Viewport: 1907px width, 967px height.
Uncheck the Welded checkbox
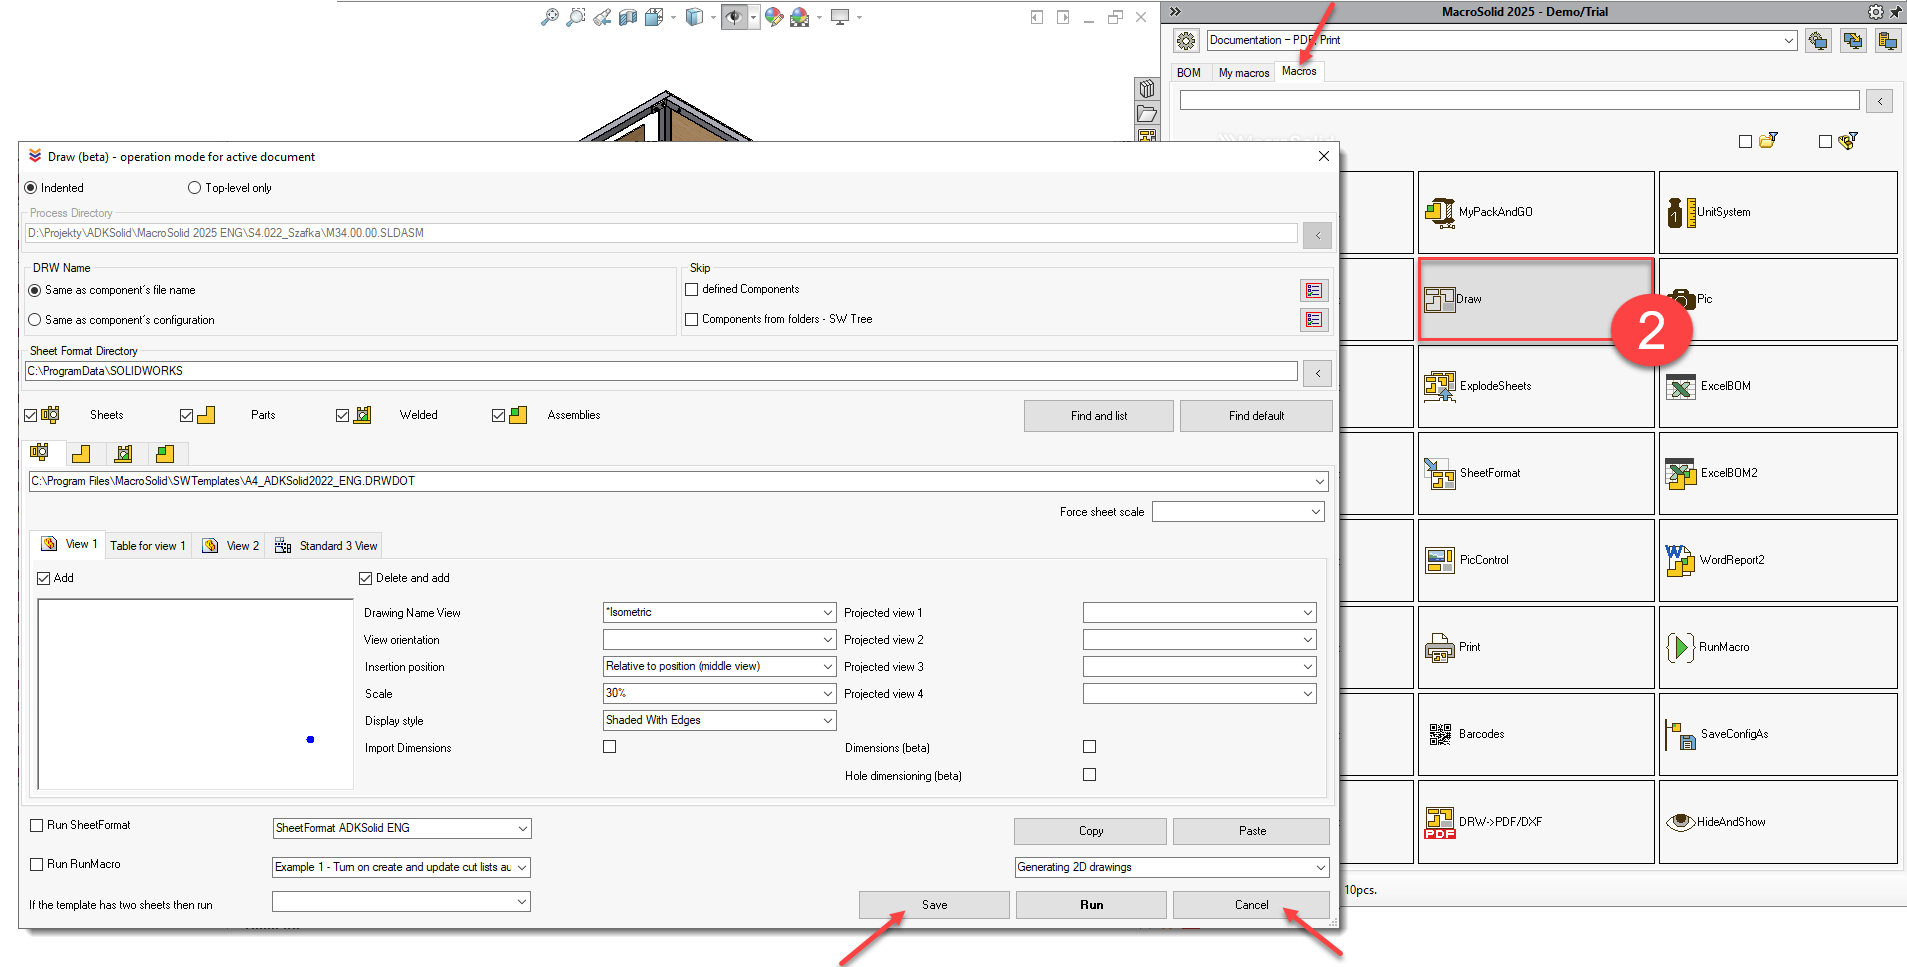point(343,415)
